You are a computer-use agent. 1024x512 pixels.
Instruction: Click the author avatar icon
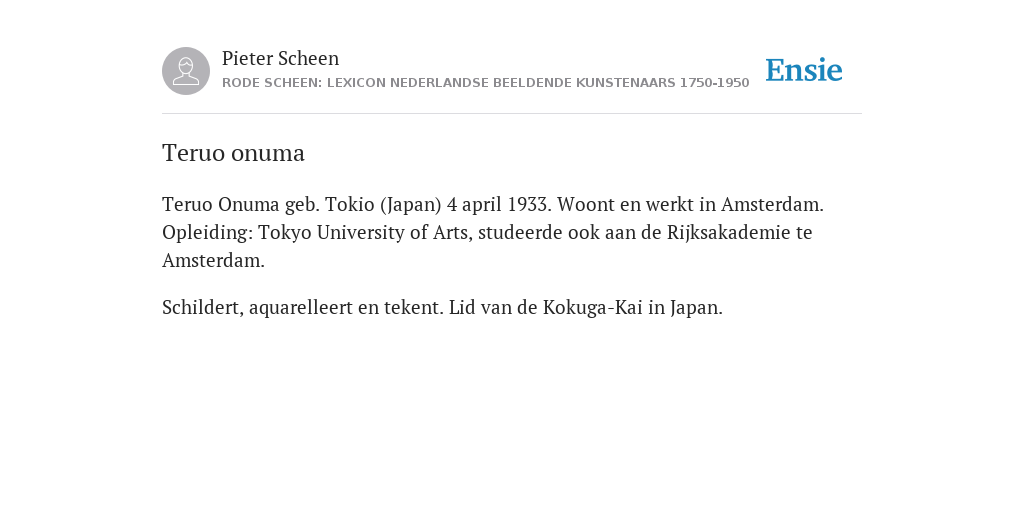(x=186, y=71)
